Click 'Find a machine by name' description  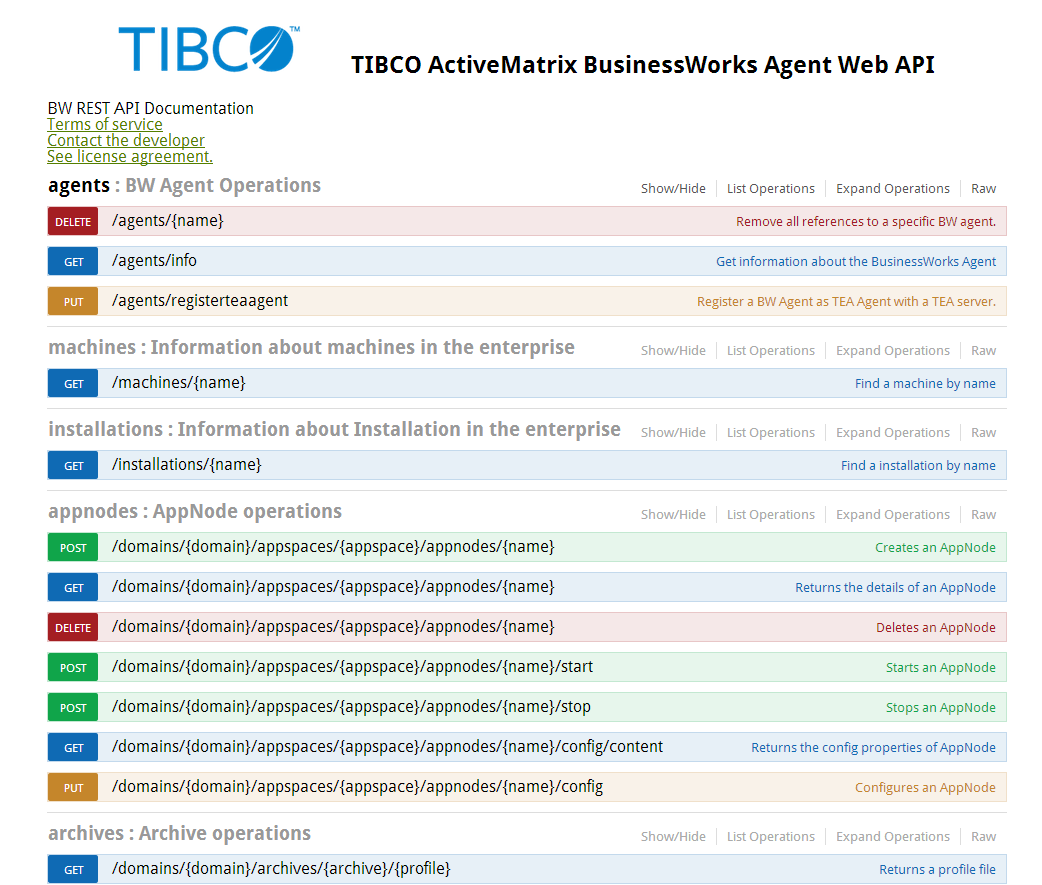click(x=925, y=383)
